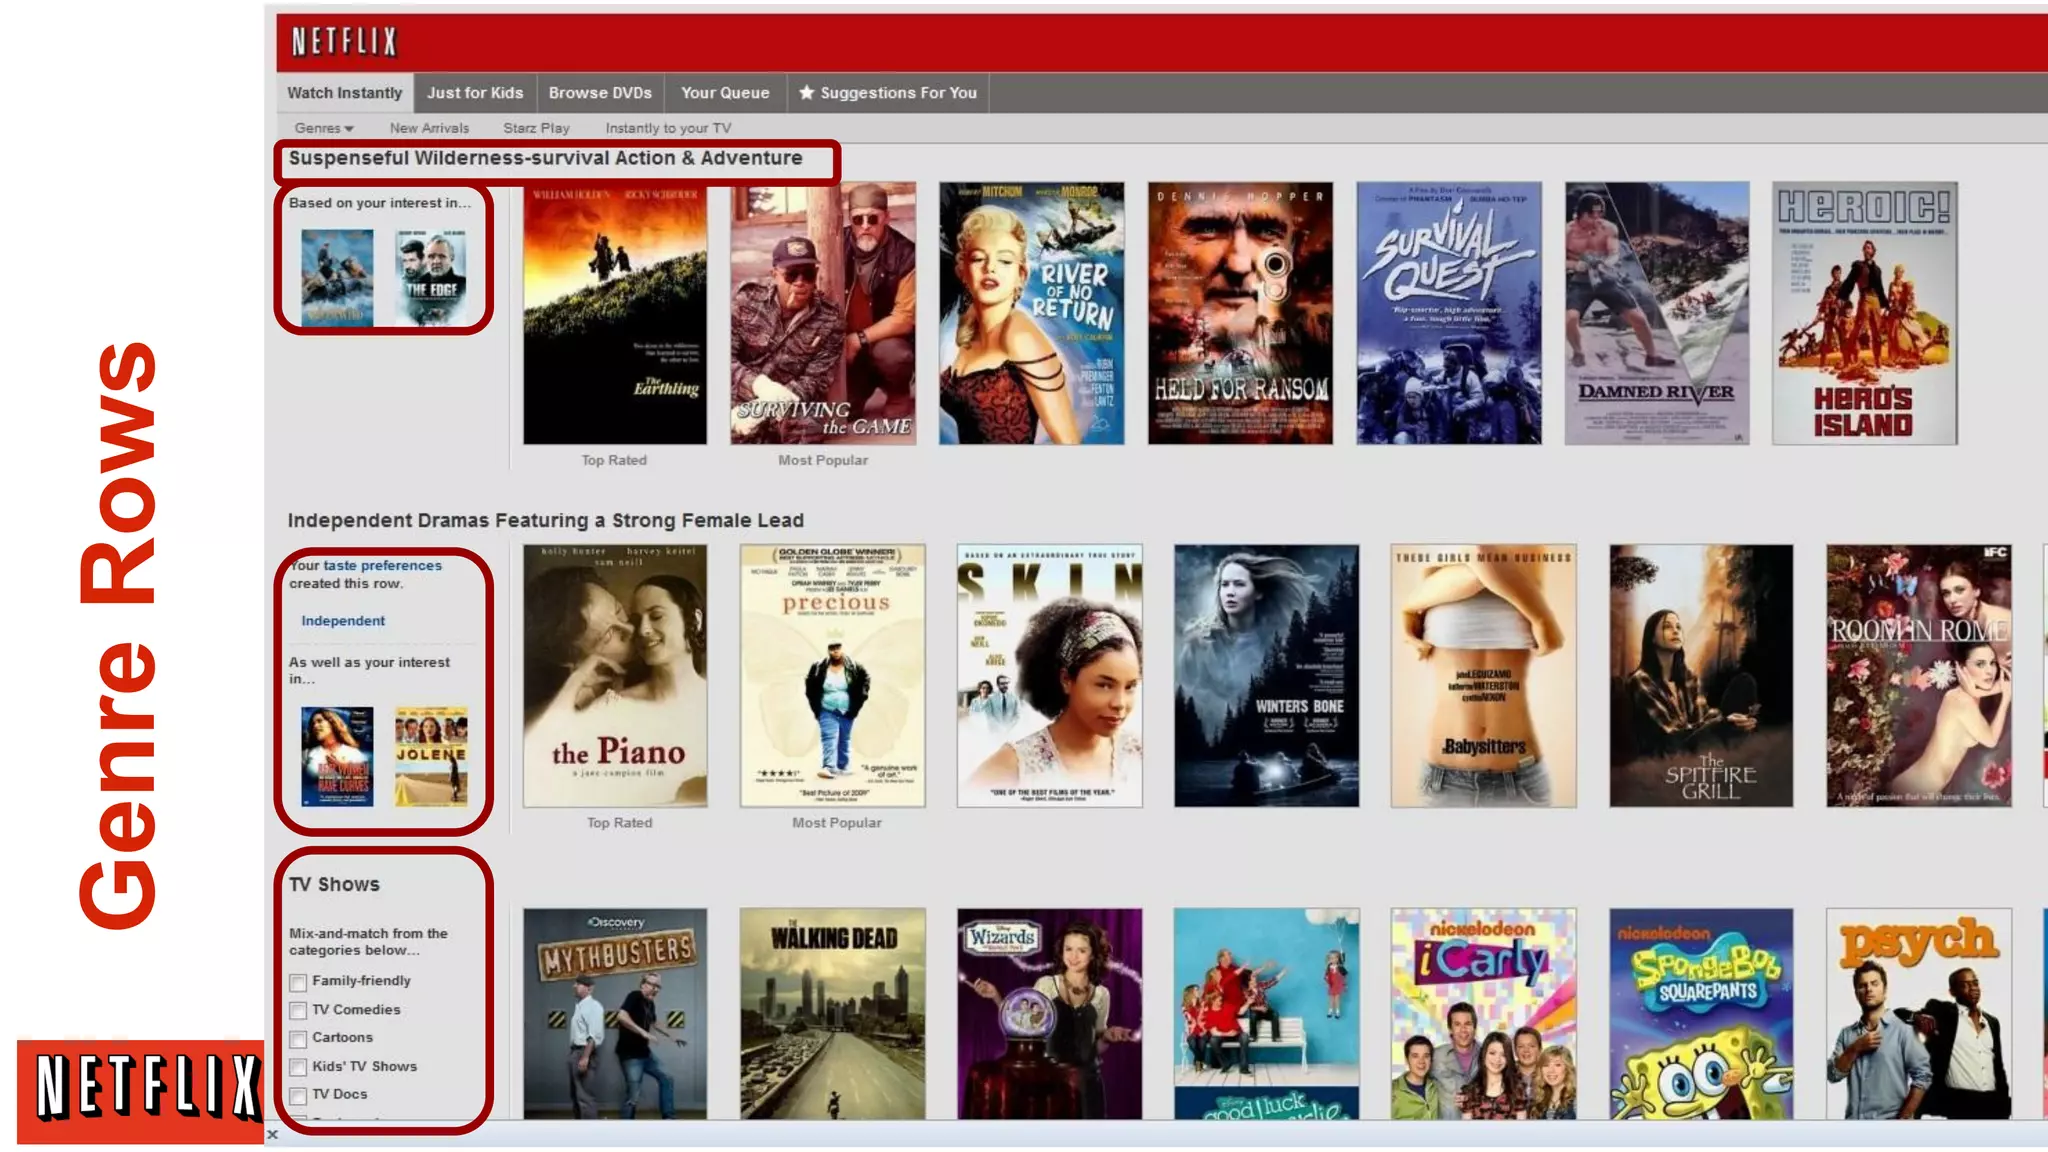Open the Skin movie poster
Image resolution: width=2048 pixels, height=1152 pixels.
(1050, 676)
